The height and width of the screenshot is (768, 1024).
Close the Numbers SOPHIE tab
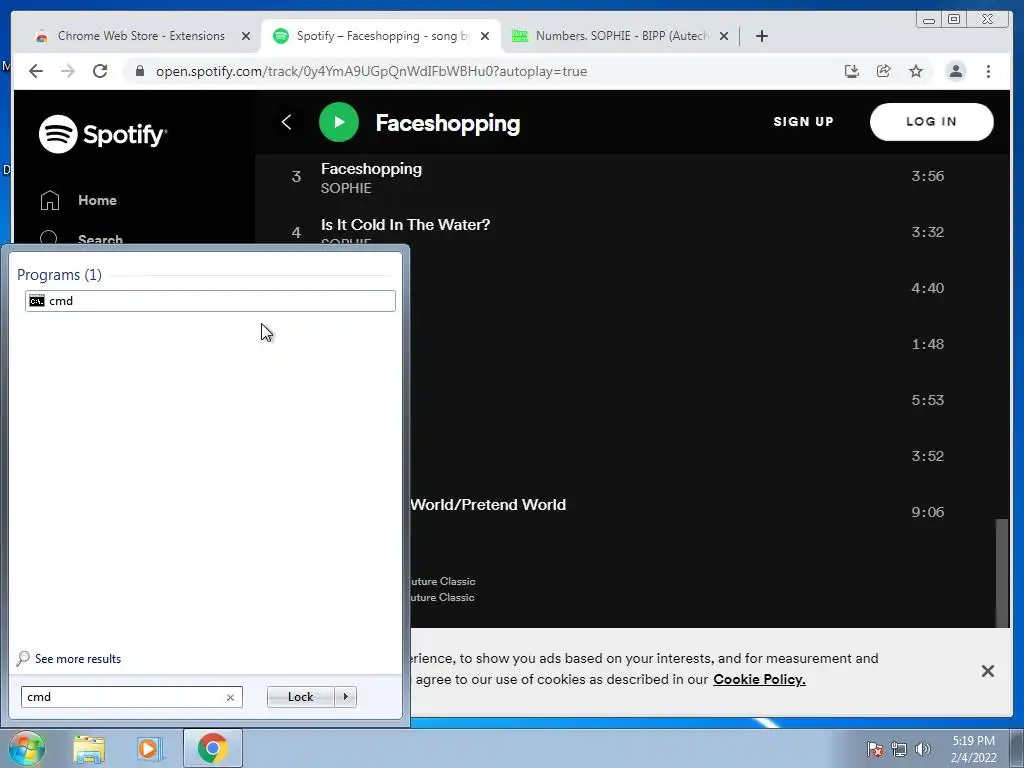coord(724,37)
